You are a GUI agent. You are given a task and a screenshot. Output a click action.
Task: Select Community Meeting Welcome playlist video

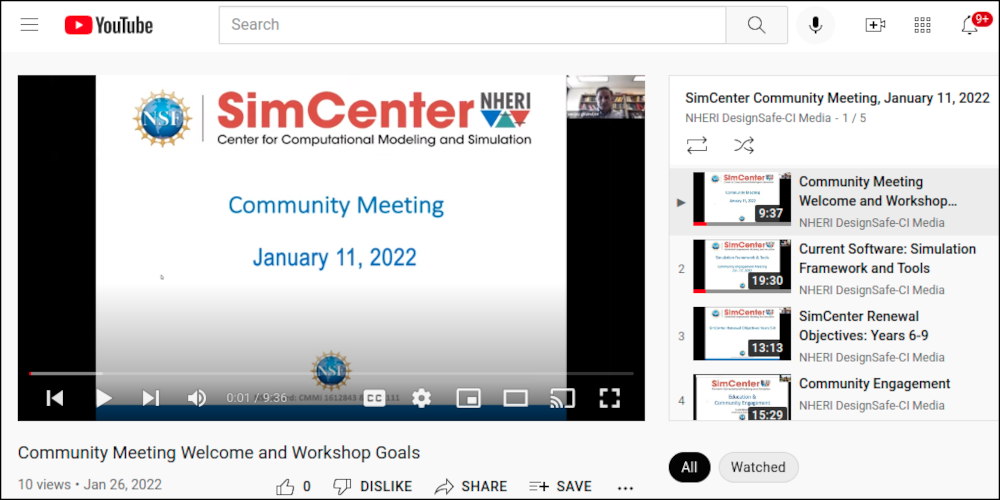tap(834, 202)
